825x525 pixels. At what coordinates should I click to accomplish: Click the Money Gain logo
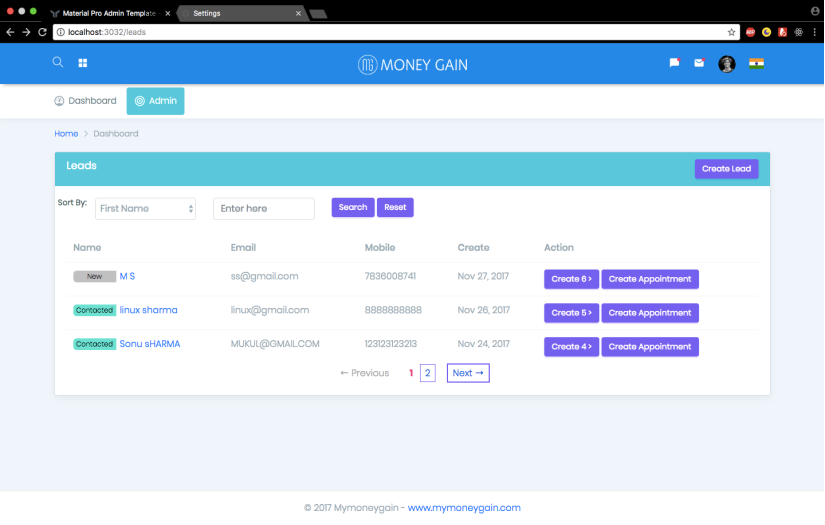click(412, 65)
